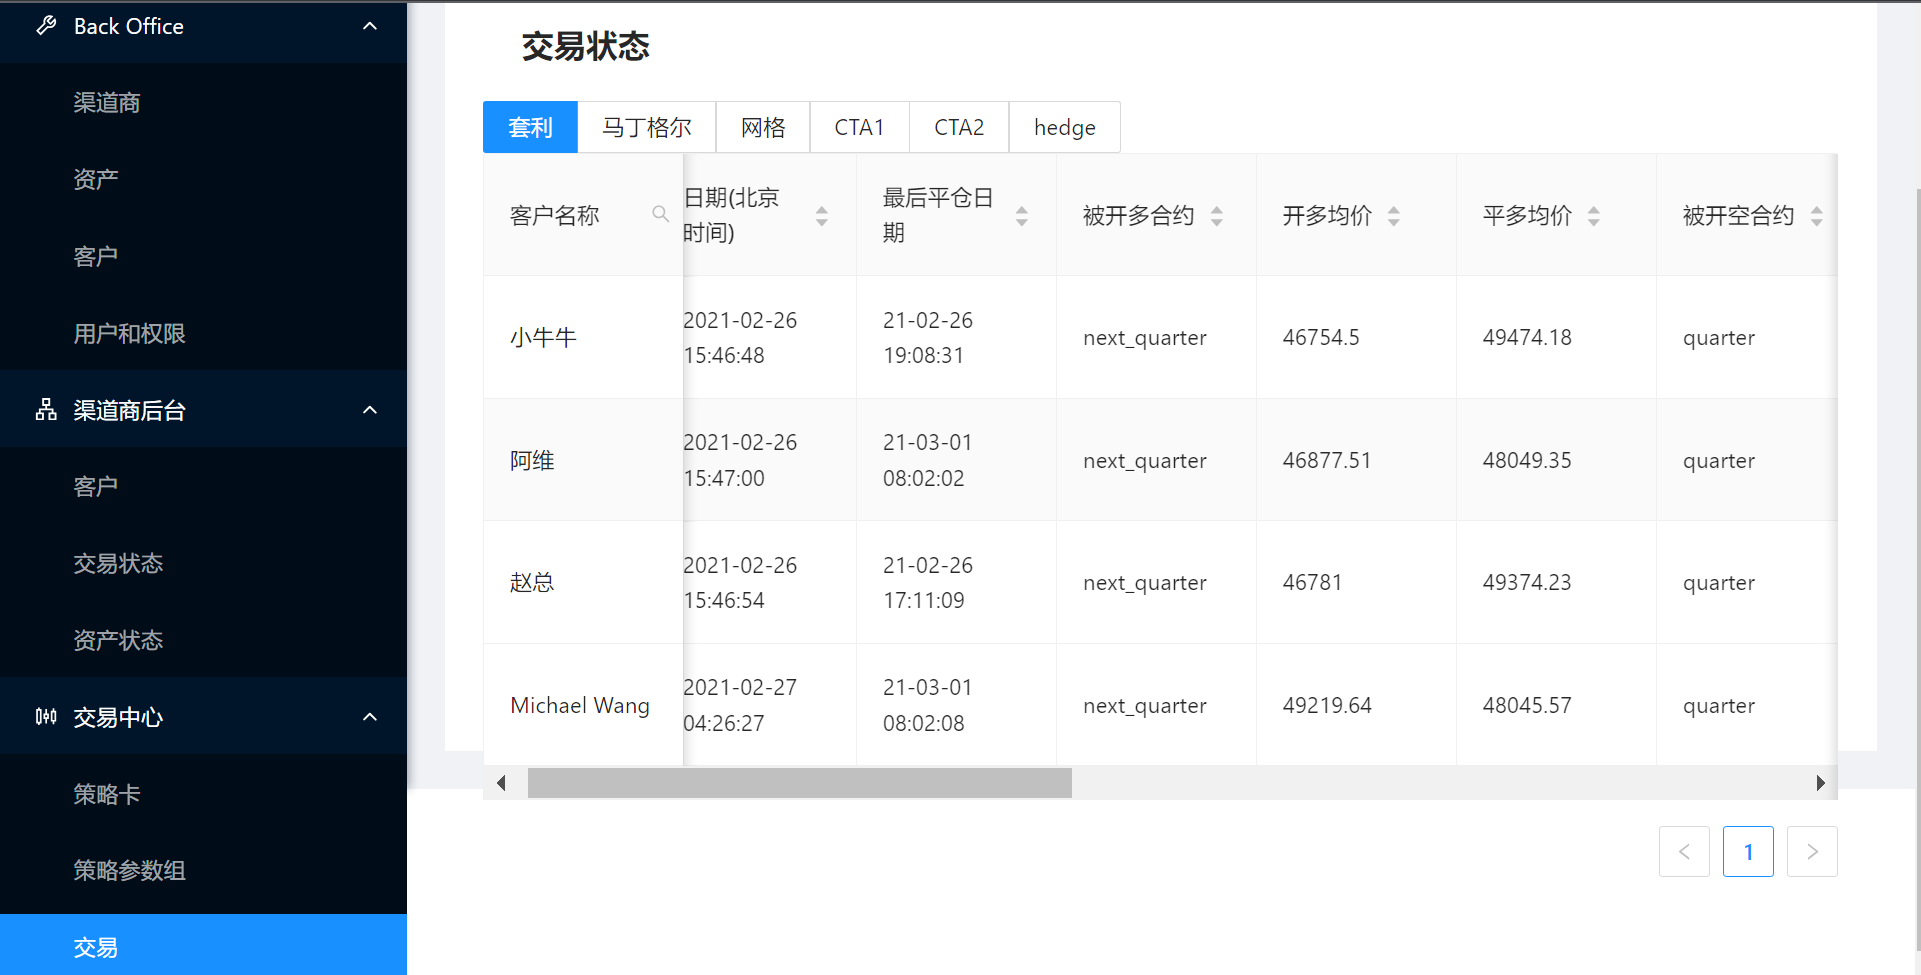Image resolution: width=1921 pixels, height=975 pixels.
Task: Click the table scroll-right arrow
Action: coord(1820,783)
